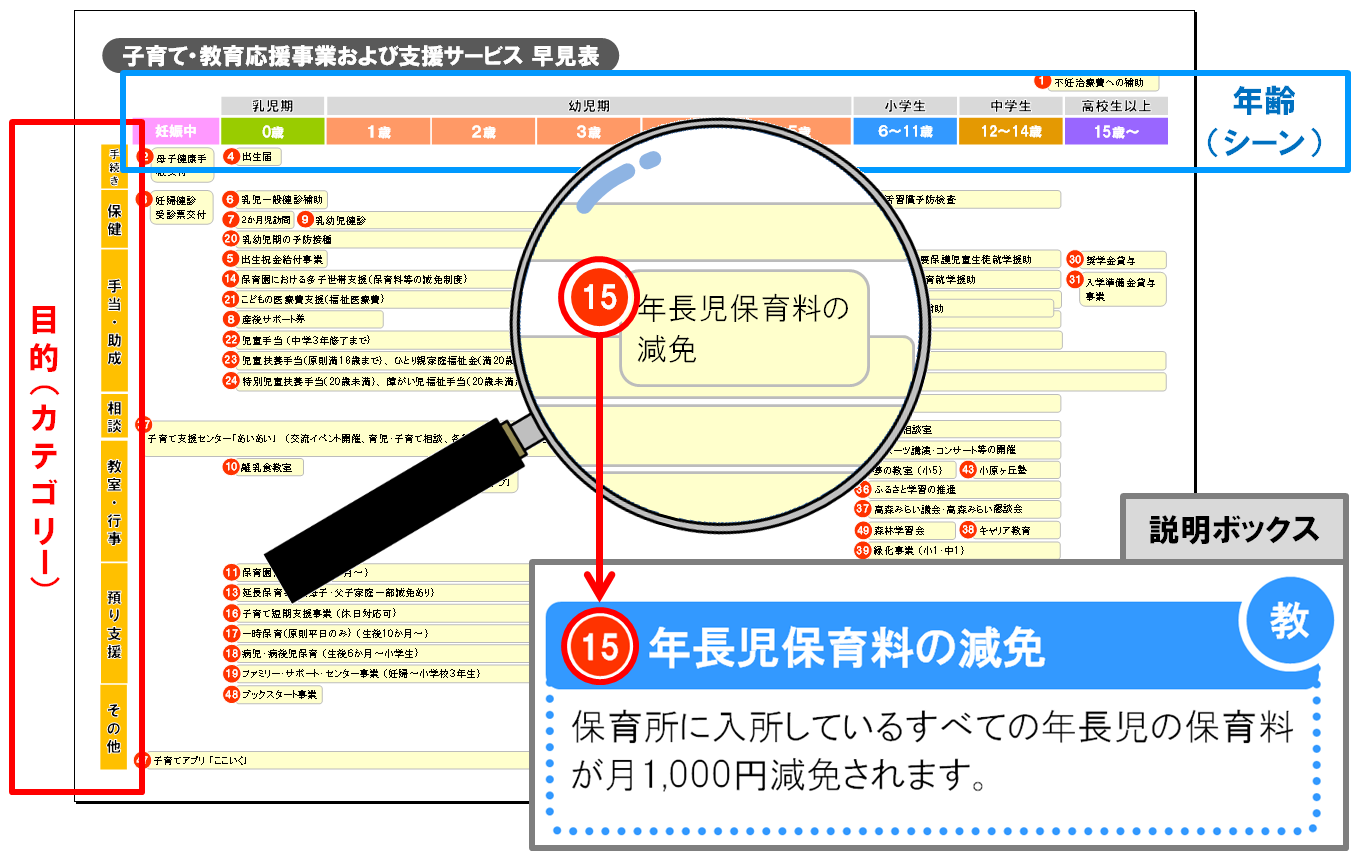
Task: Select the 12〜14歳 age column header
Action: (1011, 131)
